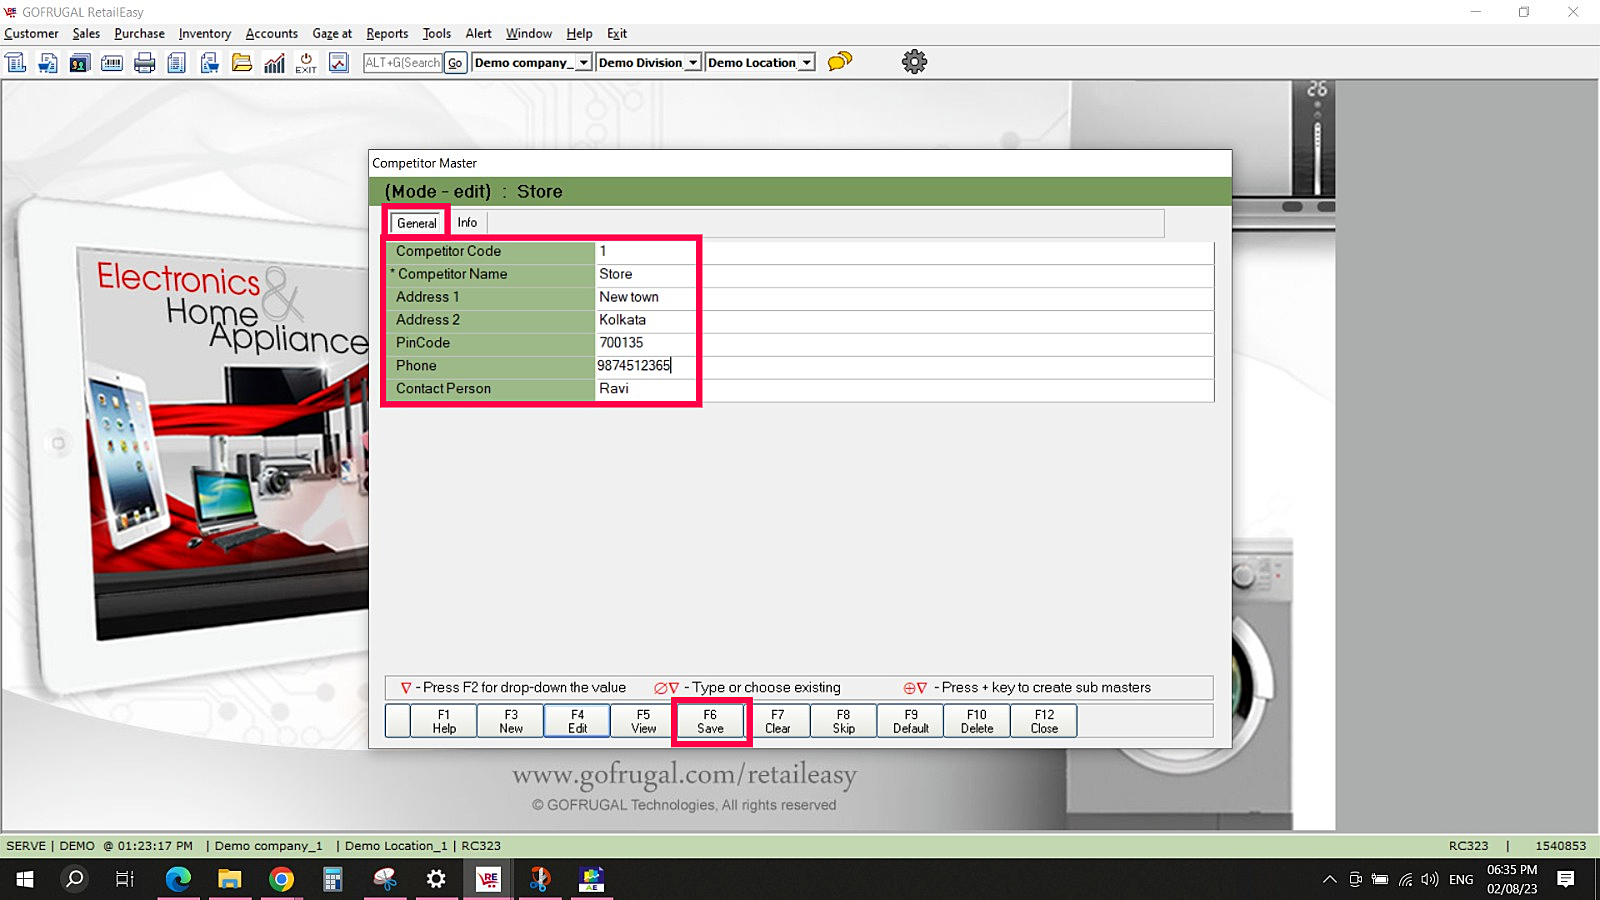Open the Gaze at menu

pos(332,33)
